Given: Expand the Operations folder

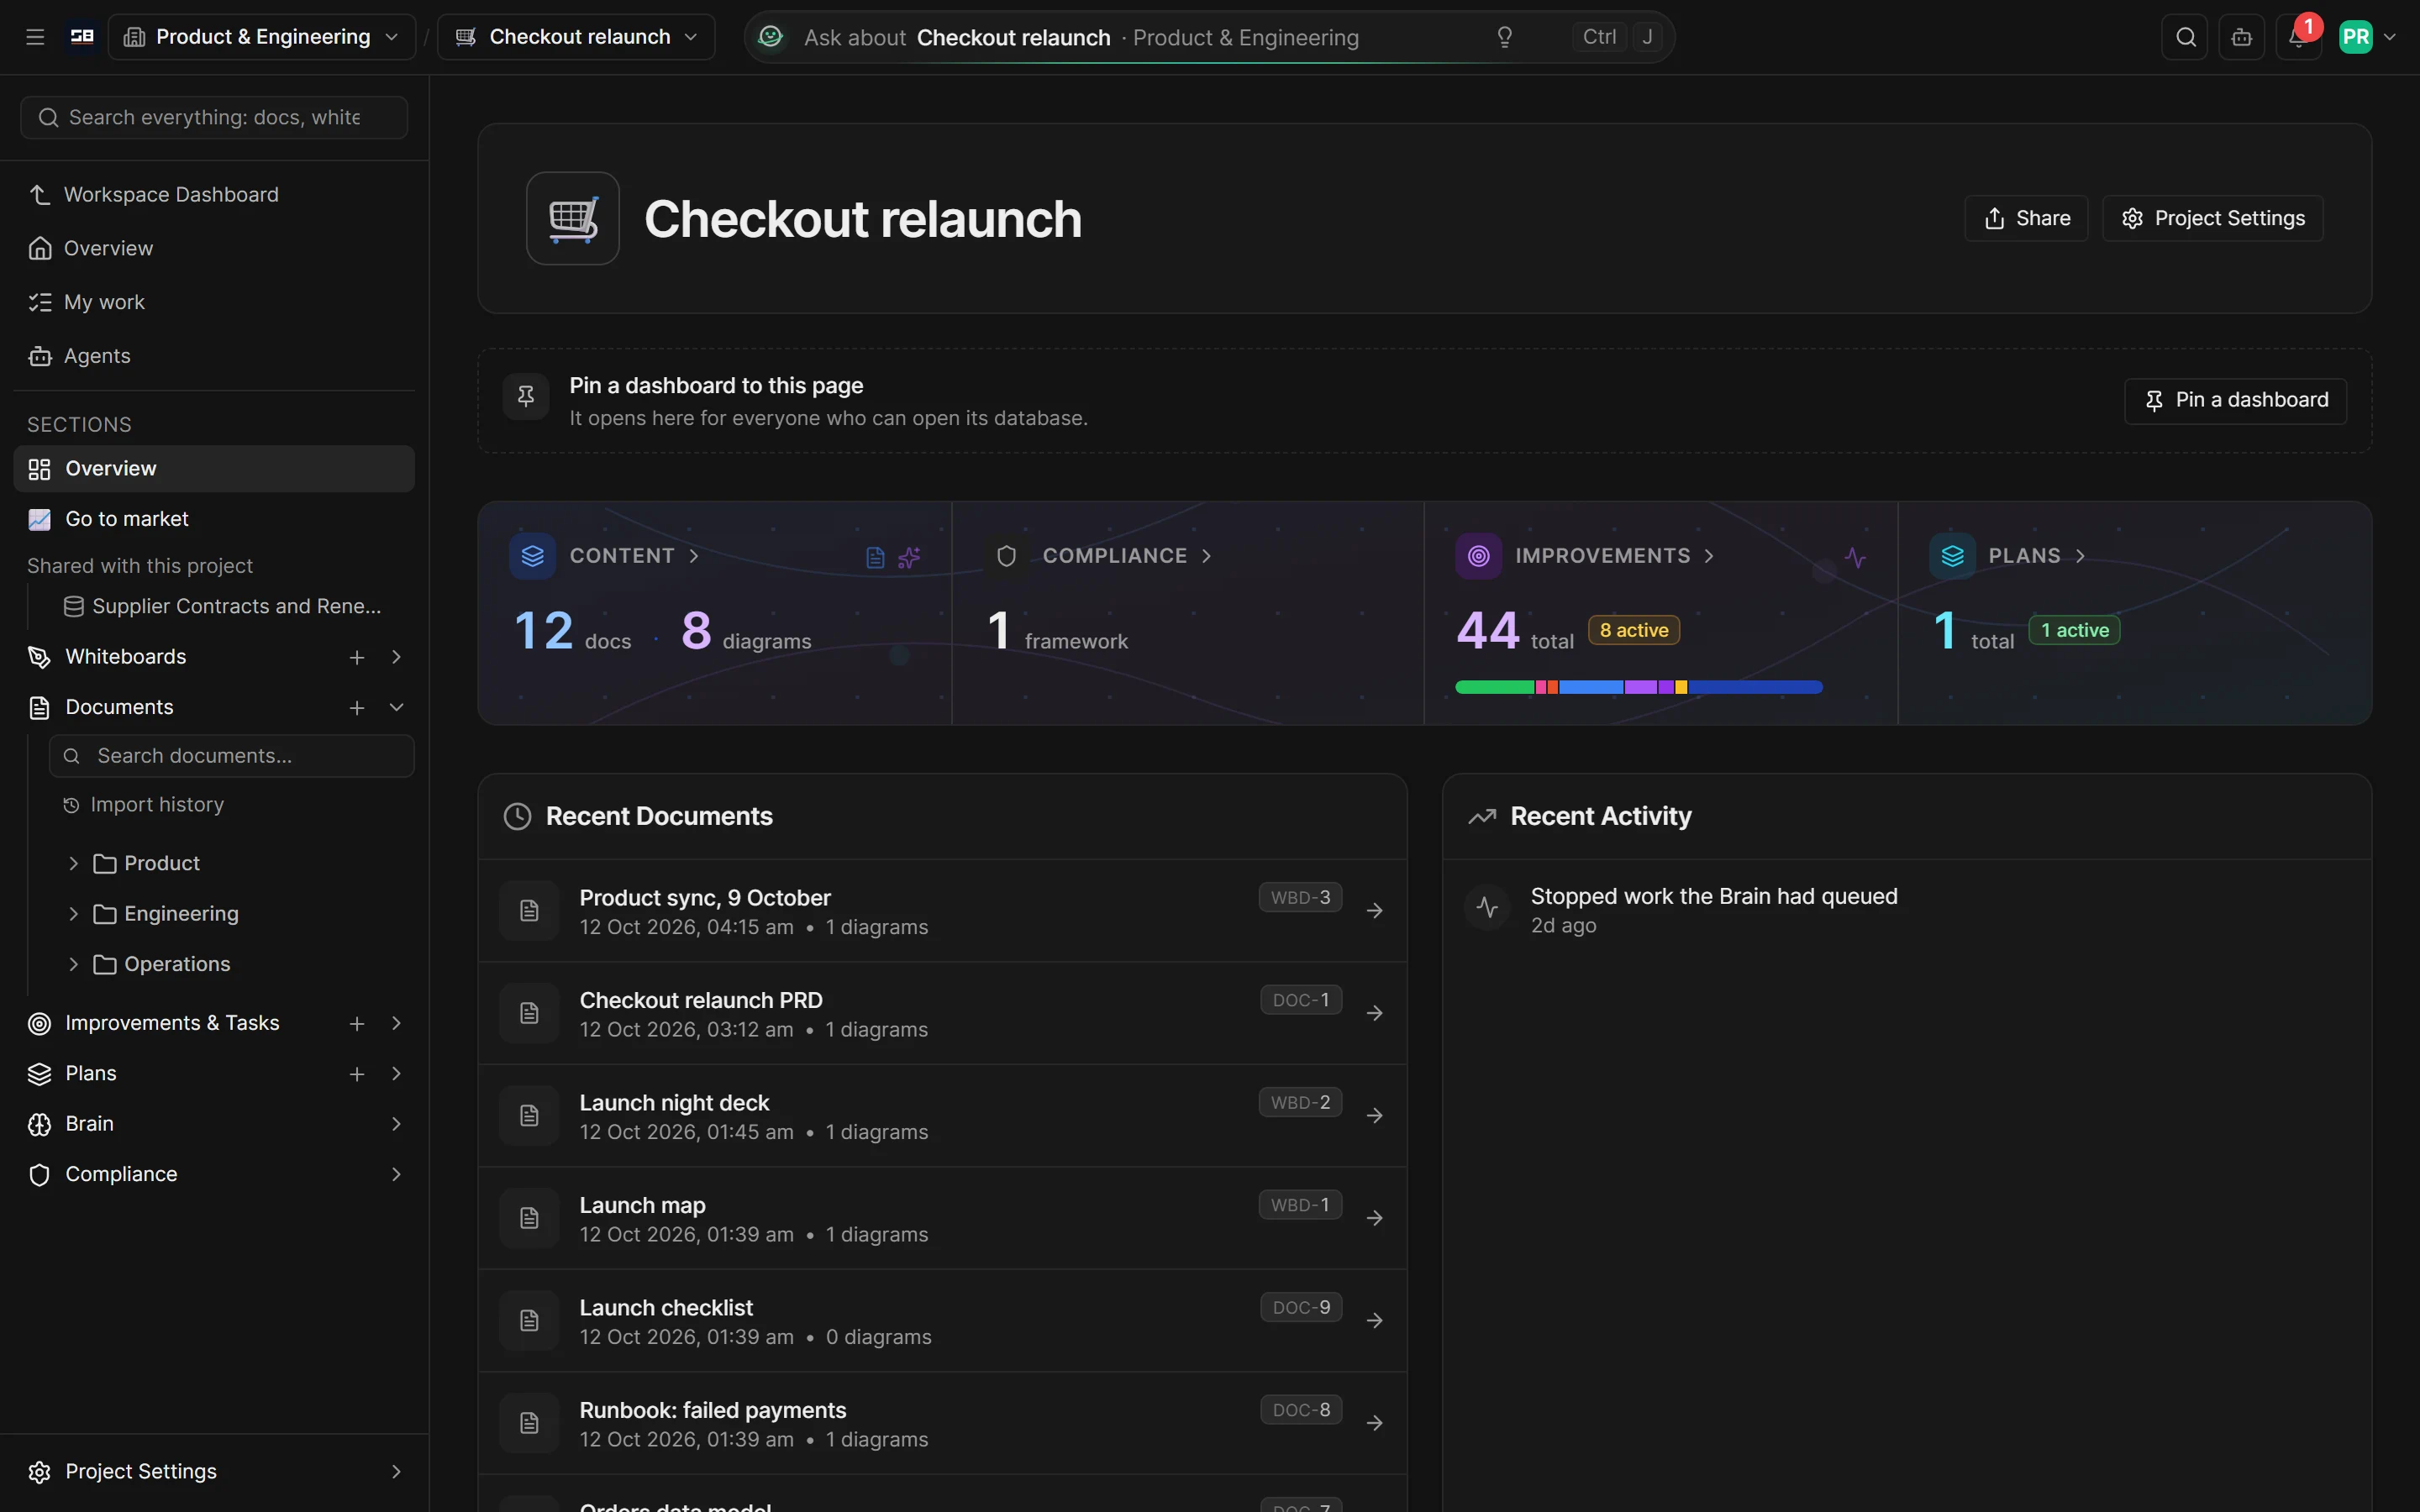Looking at the screenshot, I should pos(73,964).
